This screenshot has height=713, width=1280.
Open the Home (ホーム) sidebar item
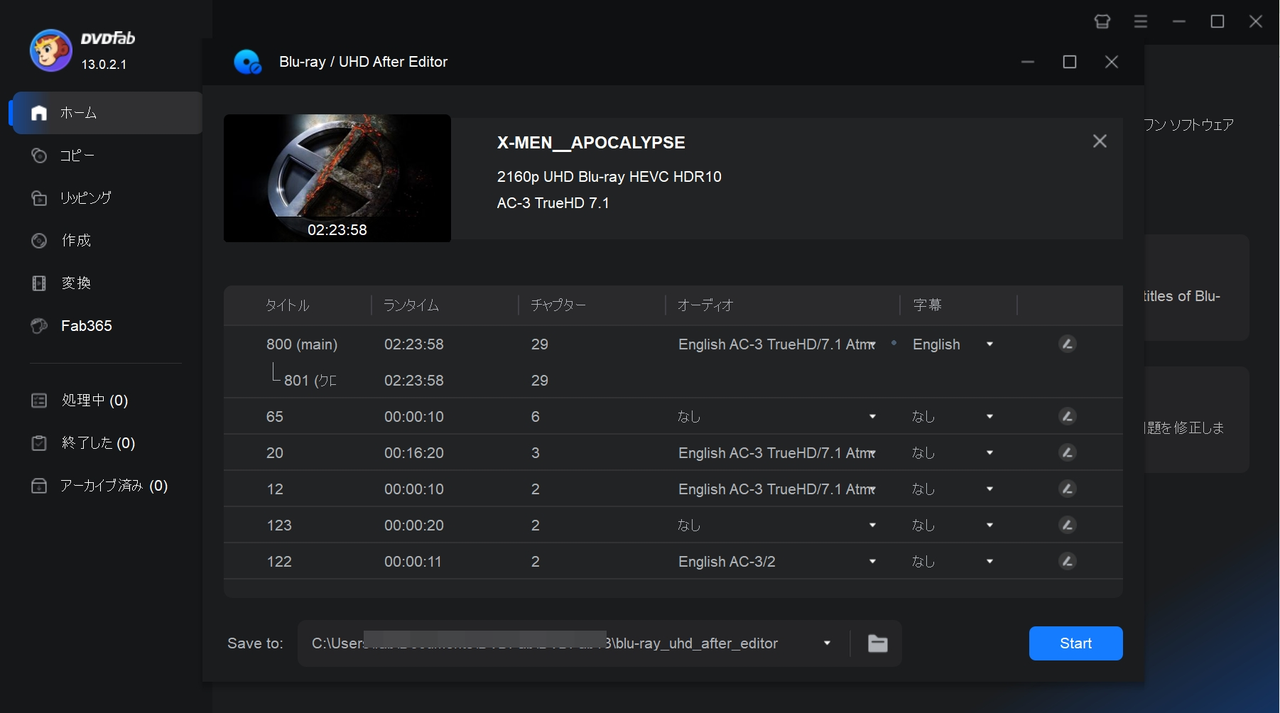106,113
